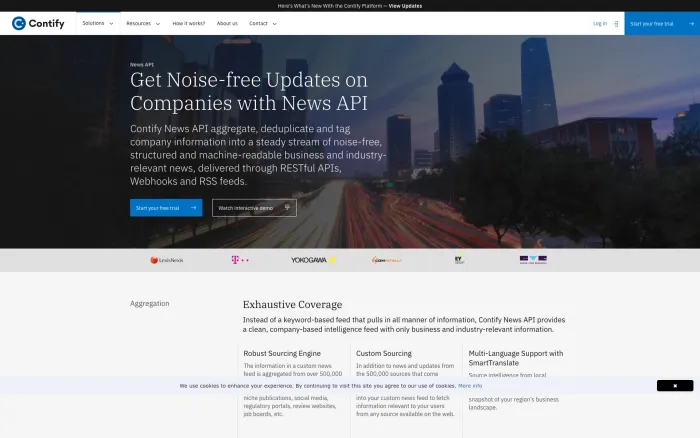This screenshot has height=438, width=700.
Task: Click the LexisNexis logo
Action: [x=167, y=260]
